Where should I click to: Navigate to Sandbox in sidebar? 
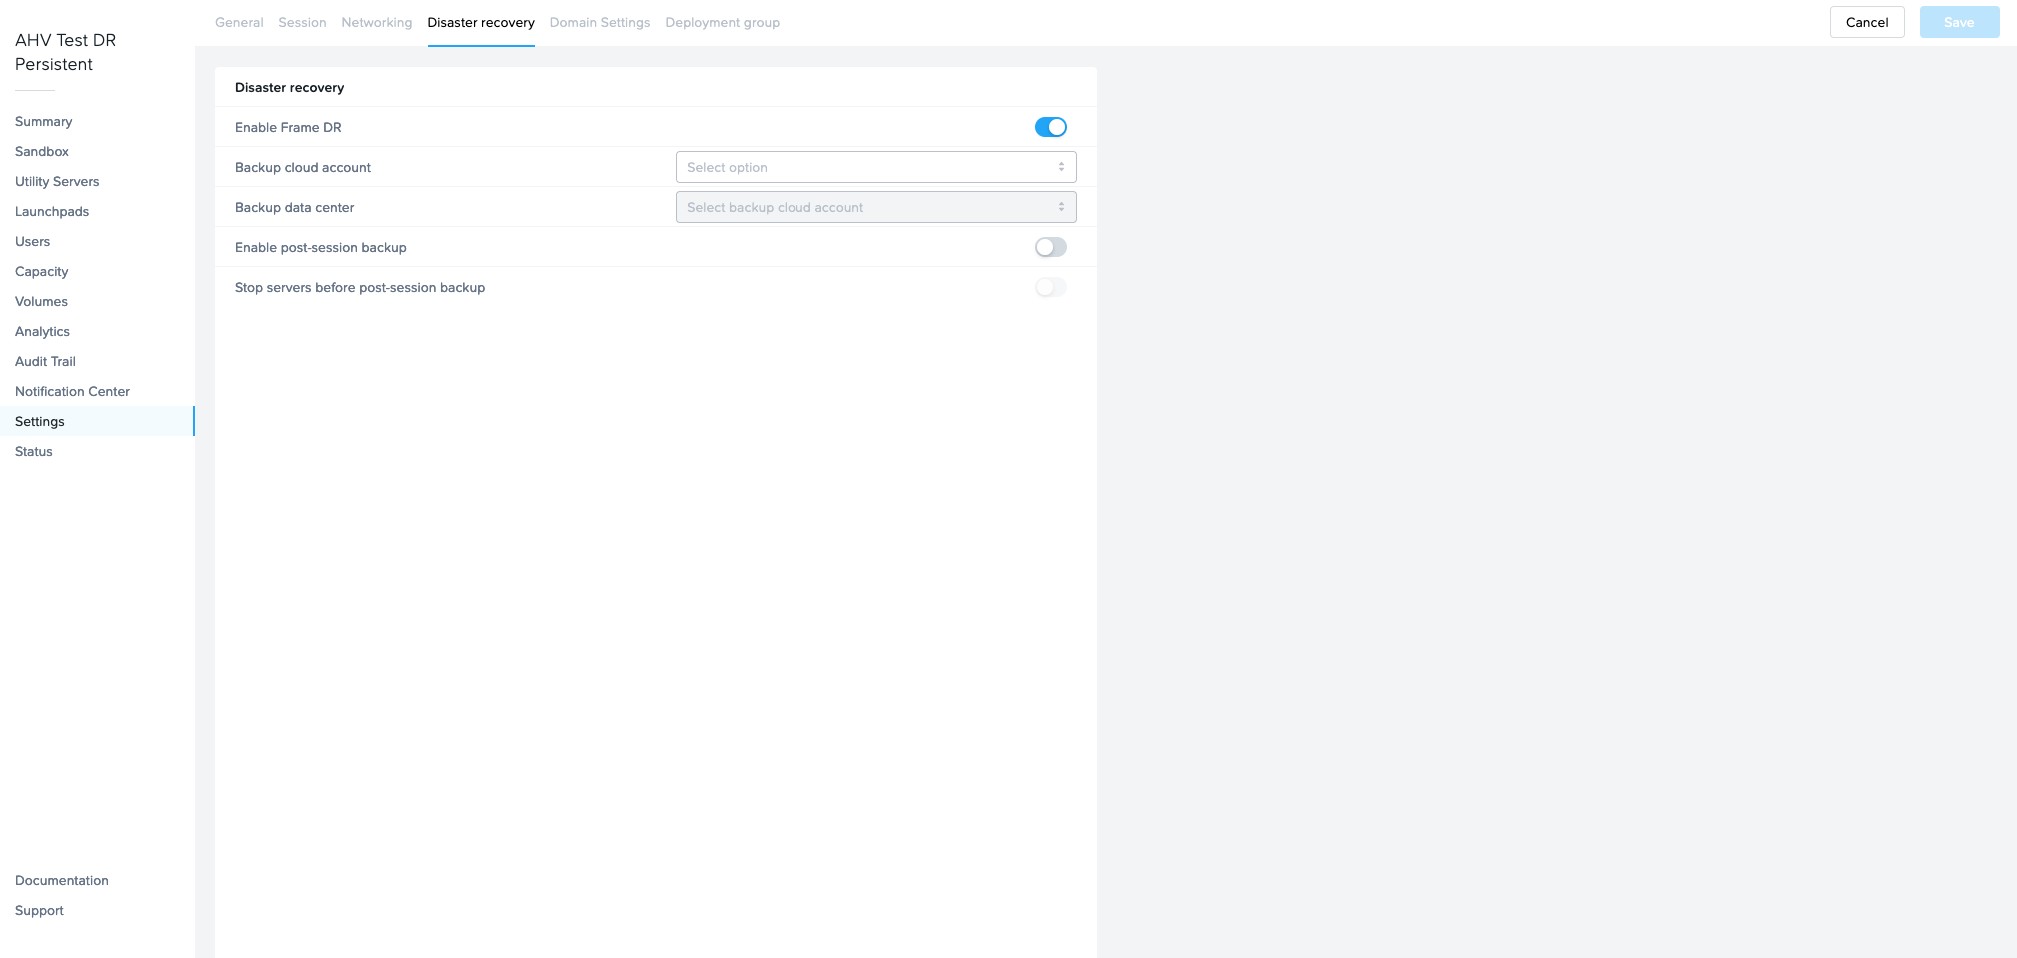42,151
